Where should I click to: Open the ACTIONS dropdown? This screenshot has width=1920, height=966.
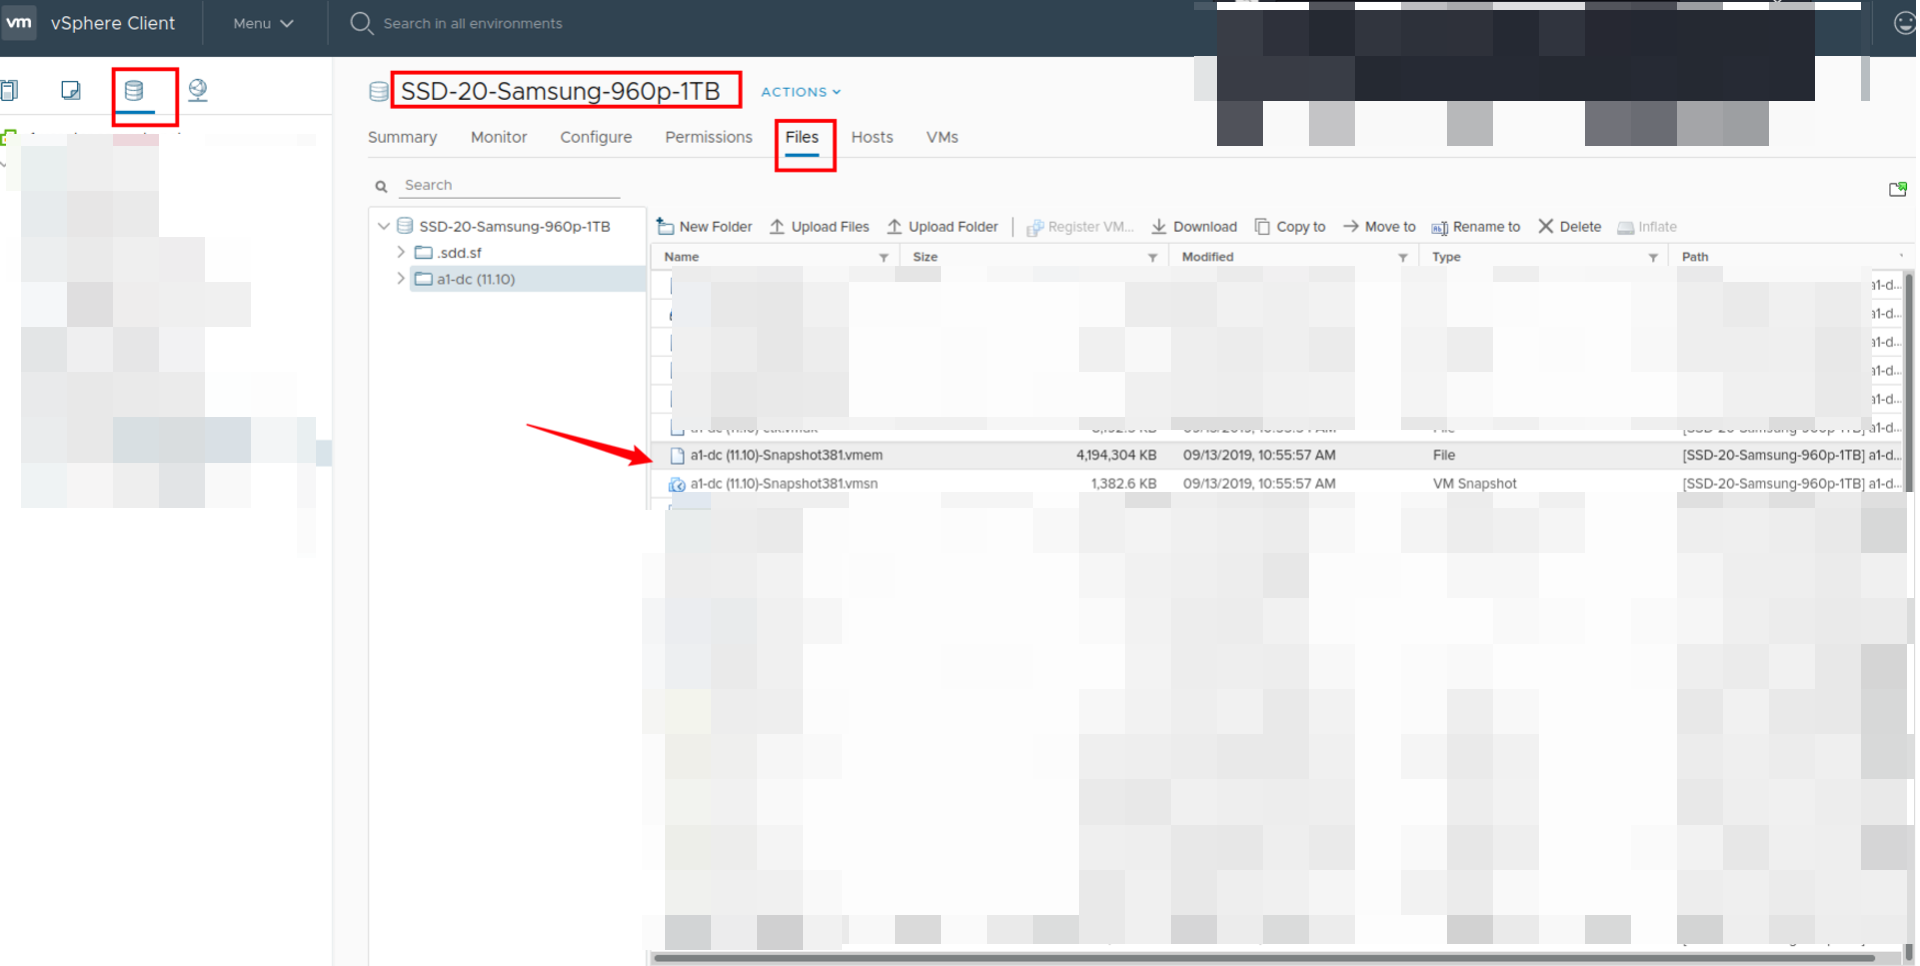(x=801, y=92)
